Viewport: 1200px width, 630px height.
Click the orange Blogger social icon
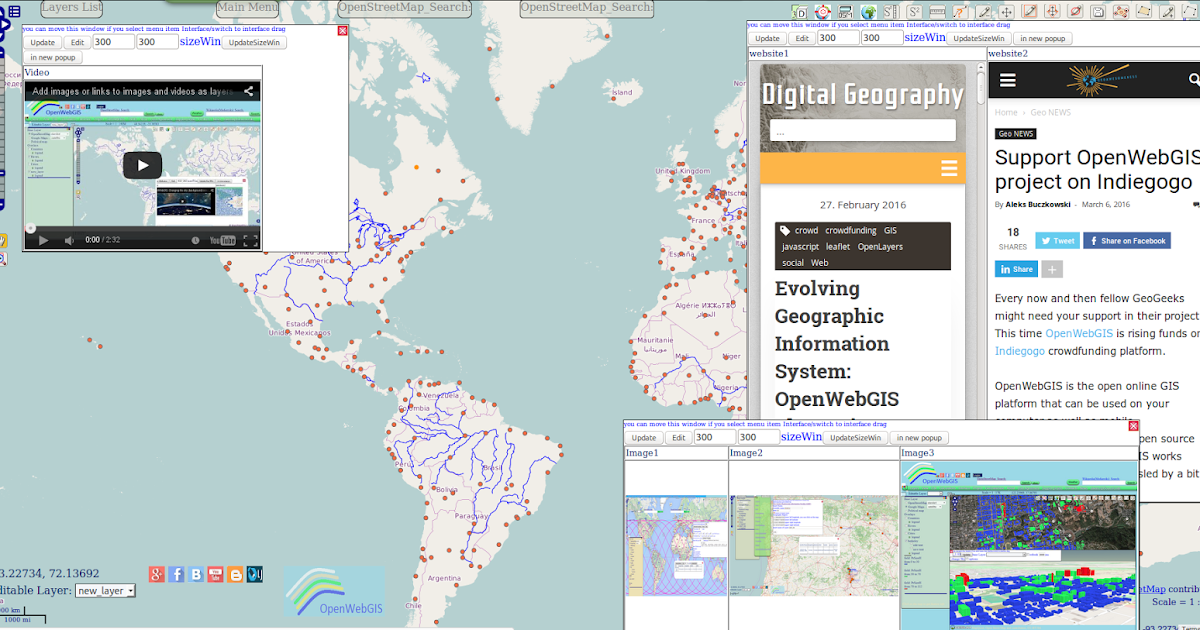pyautogui.click(x=235, y=574)
